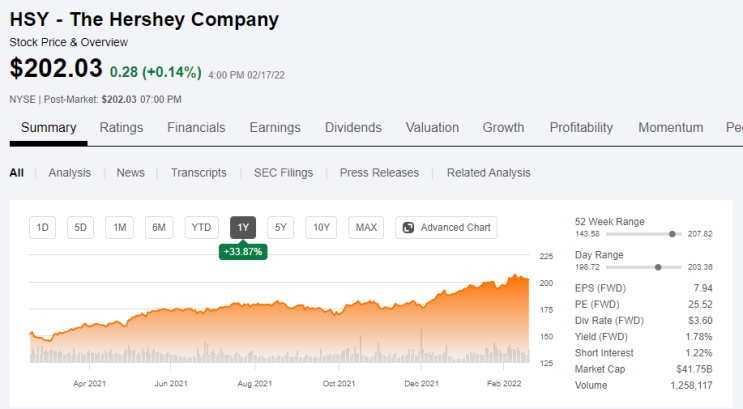Filter the feed by Related Analysis
Image resolution: width=743 pixels, height=409 pixels.
point(489,173)
